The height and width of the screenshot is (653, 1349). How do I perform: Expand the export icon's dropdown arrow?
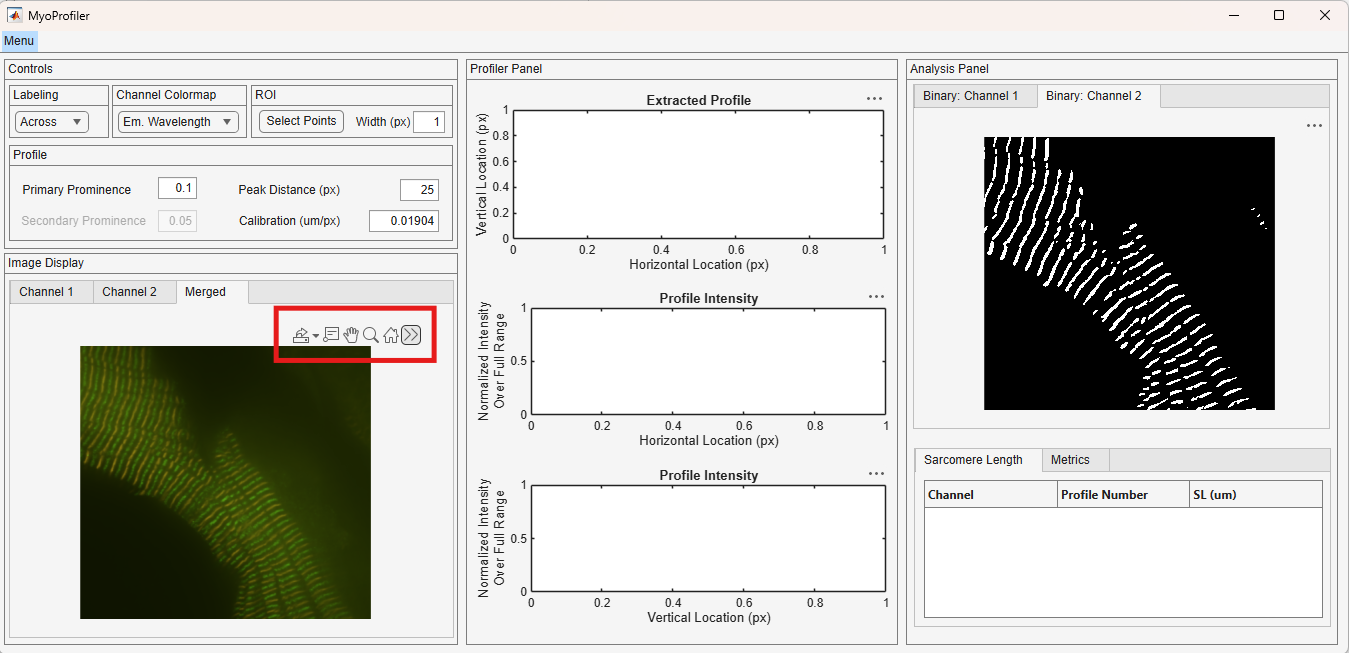[x=315, y=336]
